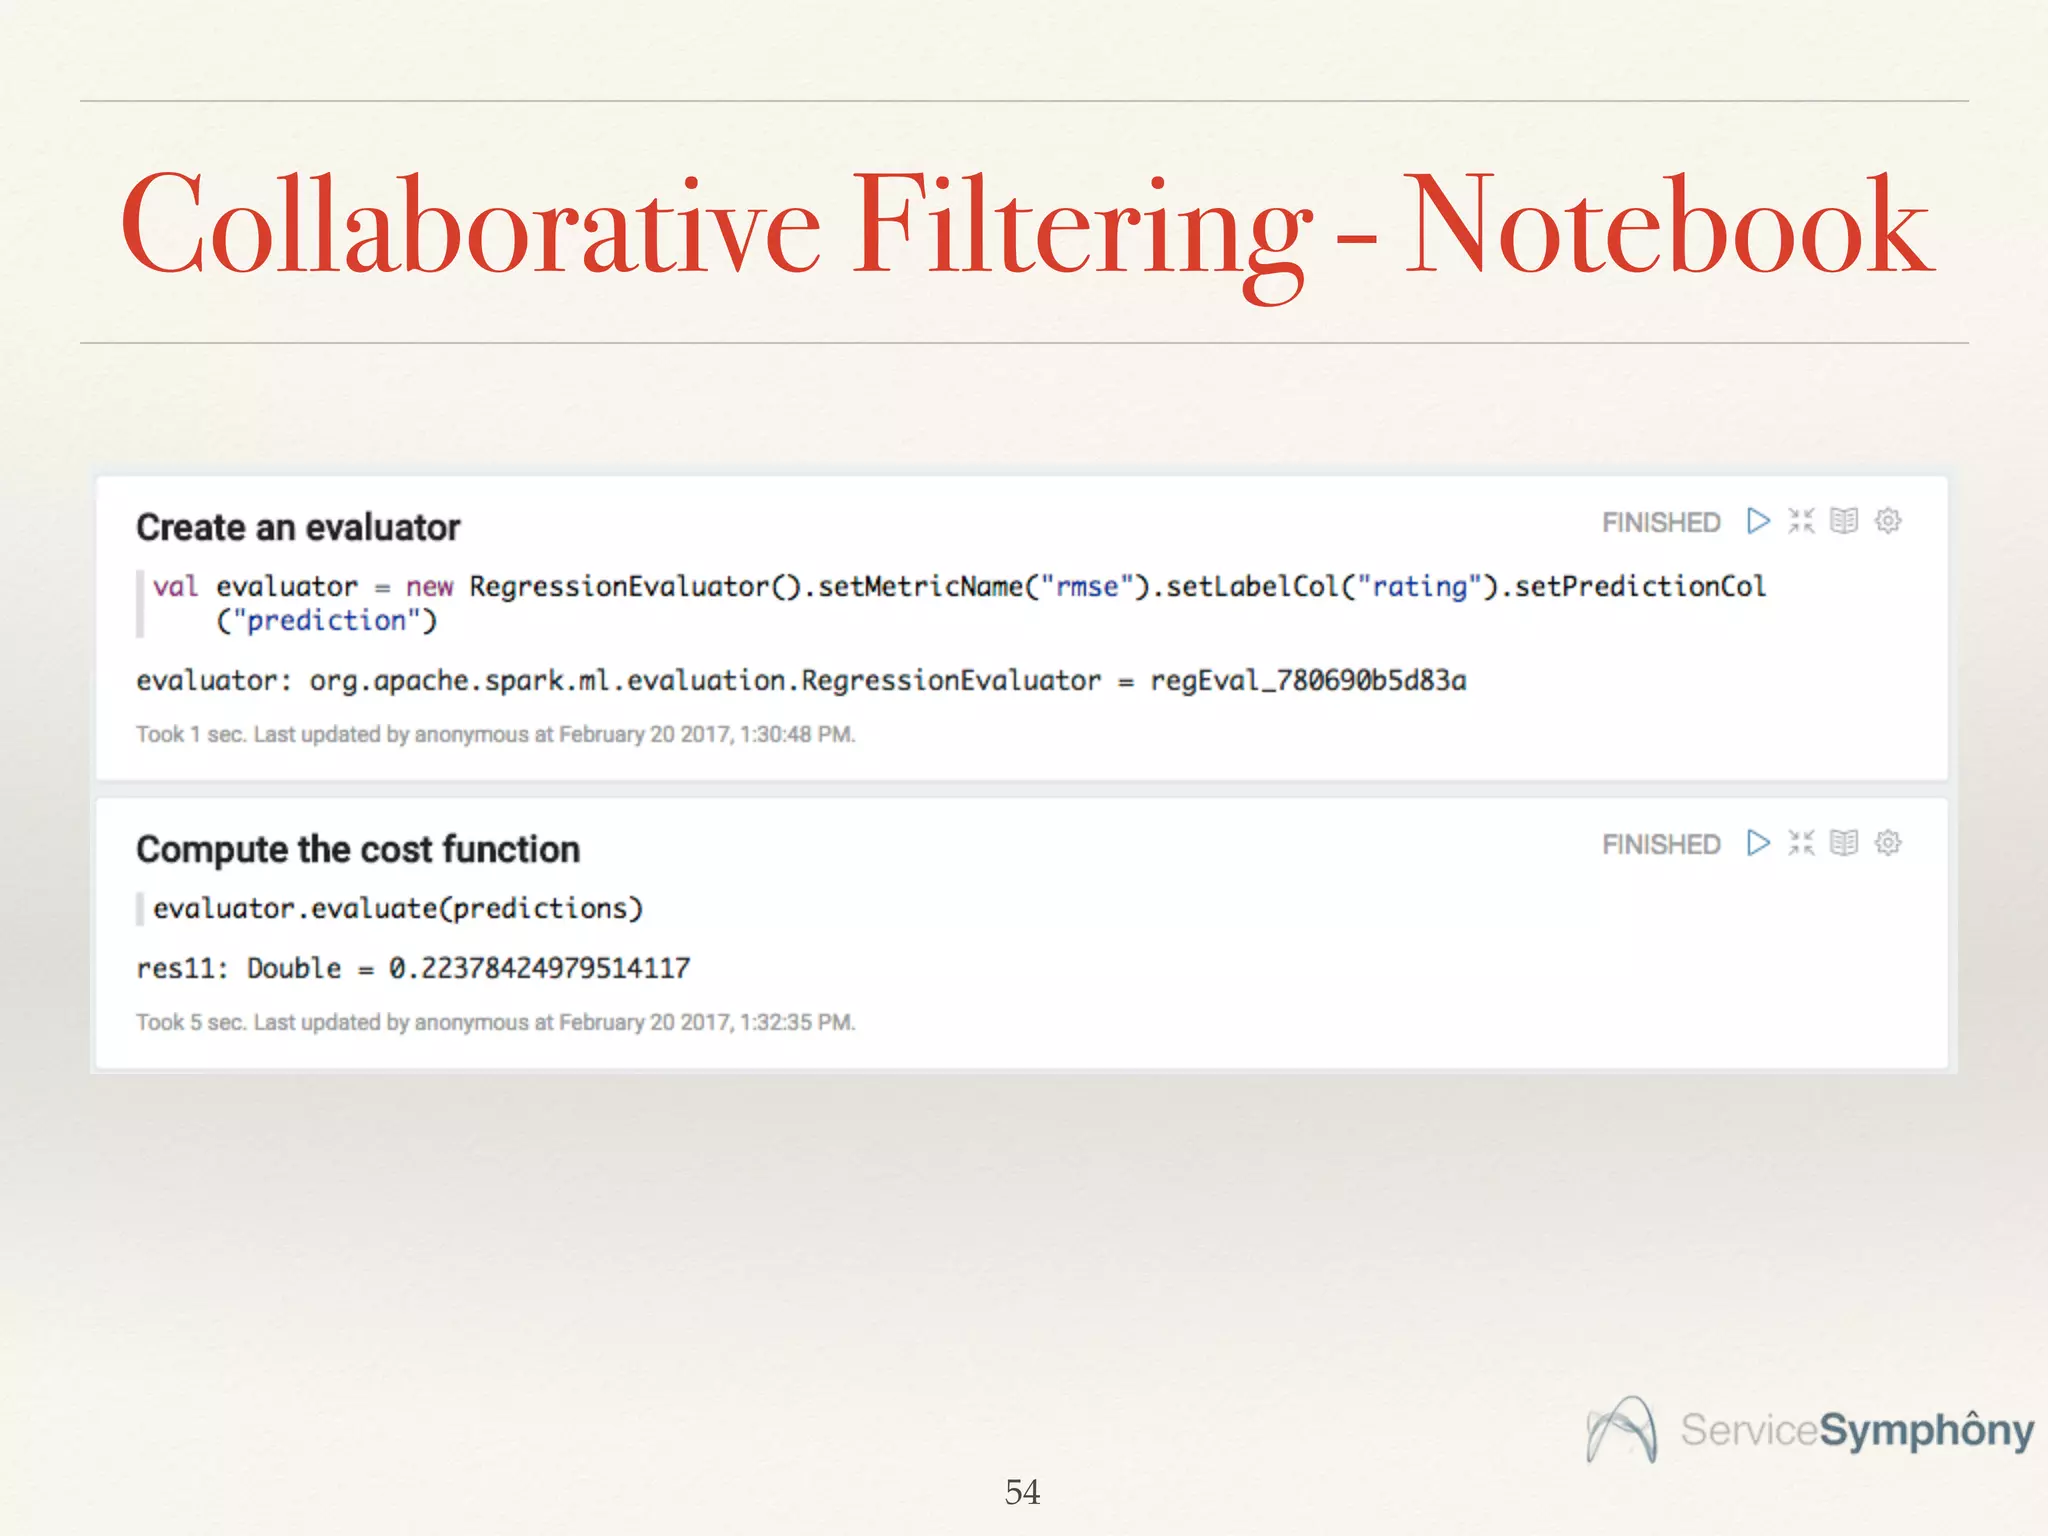
Task: Hide editor of Compute the cost function paragraph
Action: 1801,843
